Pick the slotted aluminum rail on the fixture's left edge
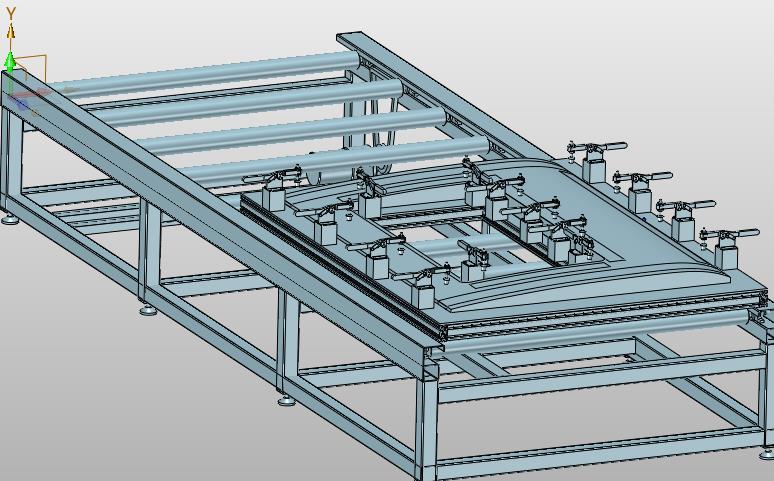Screen dimensions: 774x481 click(343, 267)
